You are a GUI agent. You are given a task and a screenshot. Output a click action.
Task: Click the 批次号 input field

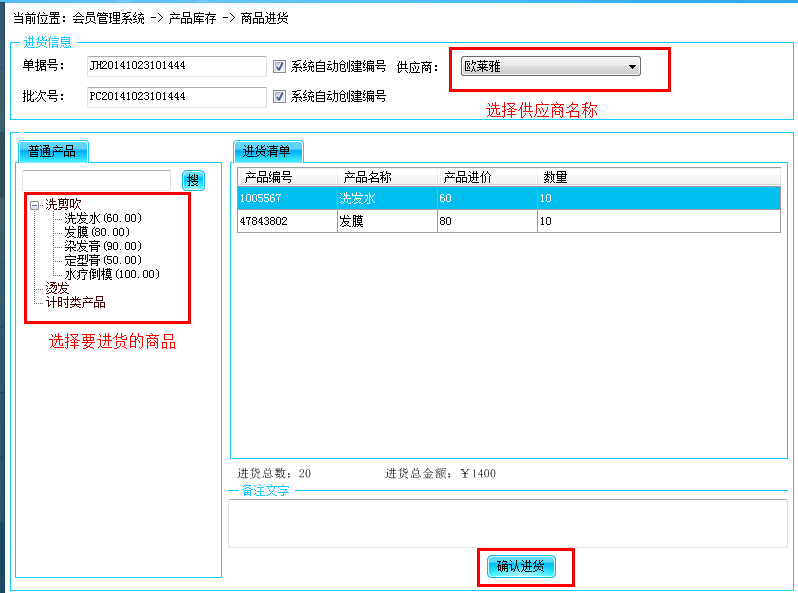click(x=175, y=97)
